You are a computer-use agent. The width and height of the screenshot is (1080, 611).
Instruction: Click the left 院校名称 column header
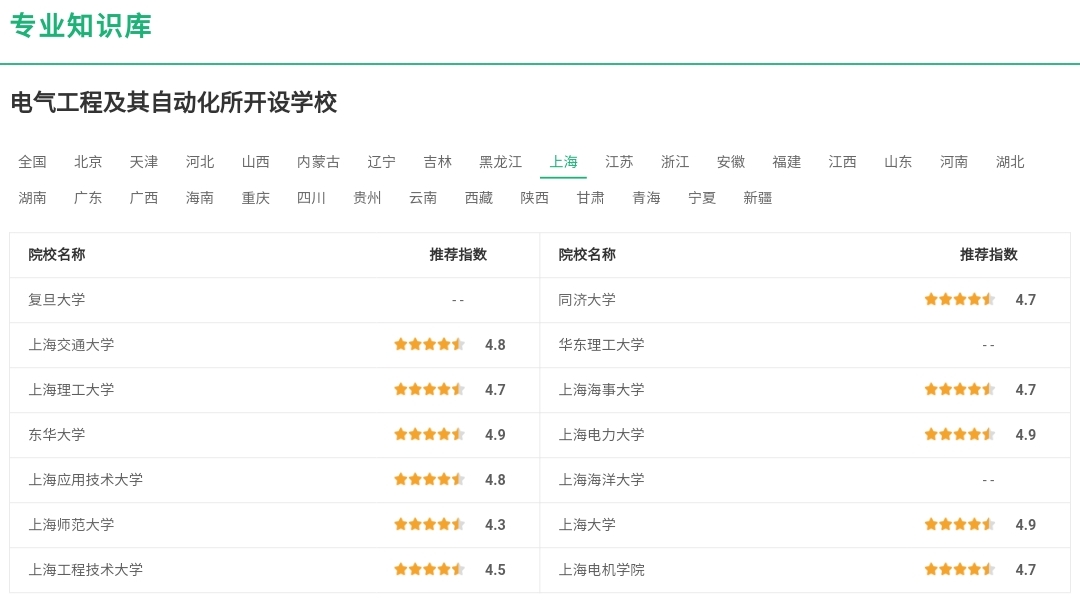(55, 255)
